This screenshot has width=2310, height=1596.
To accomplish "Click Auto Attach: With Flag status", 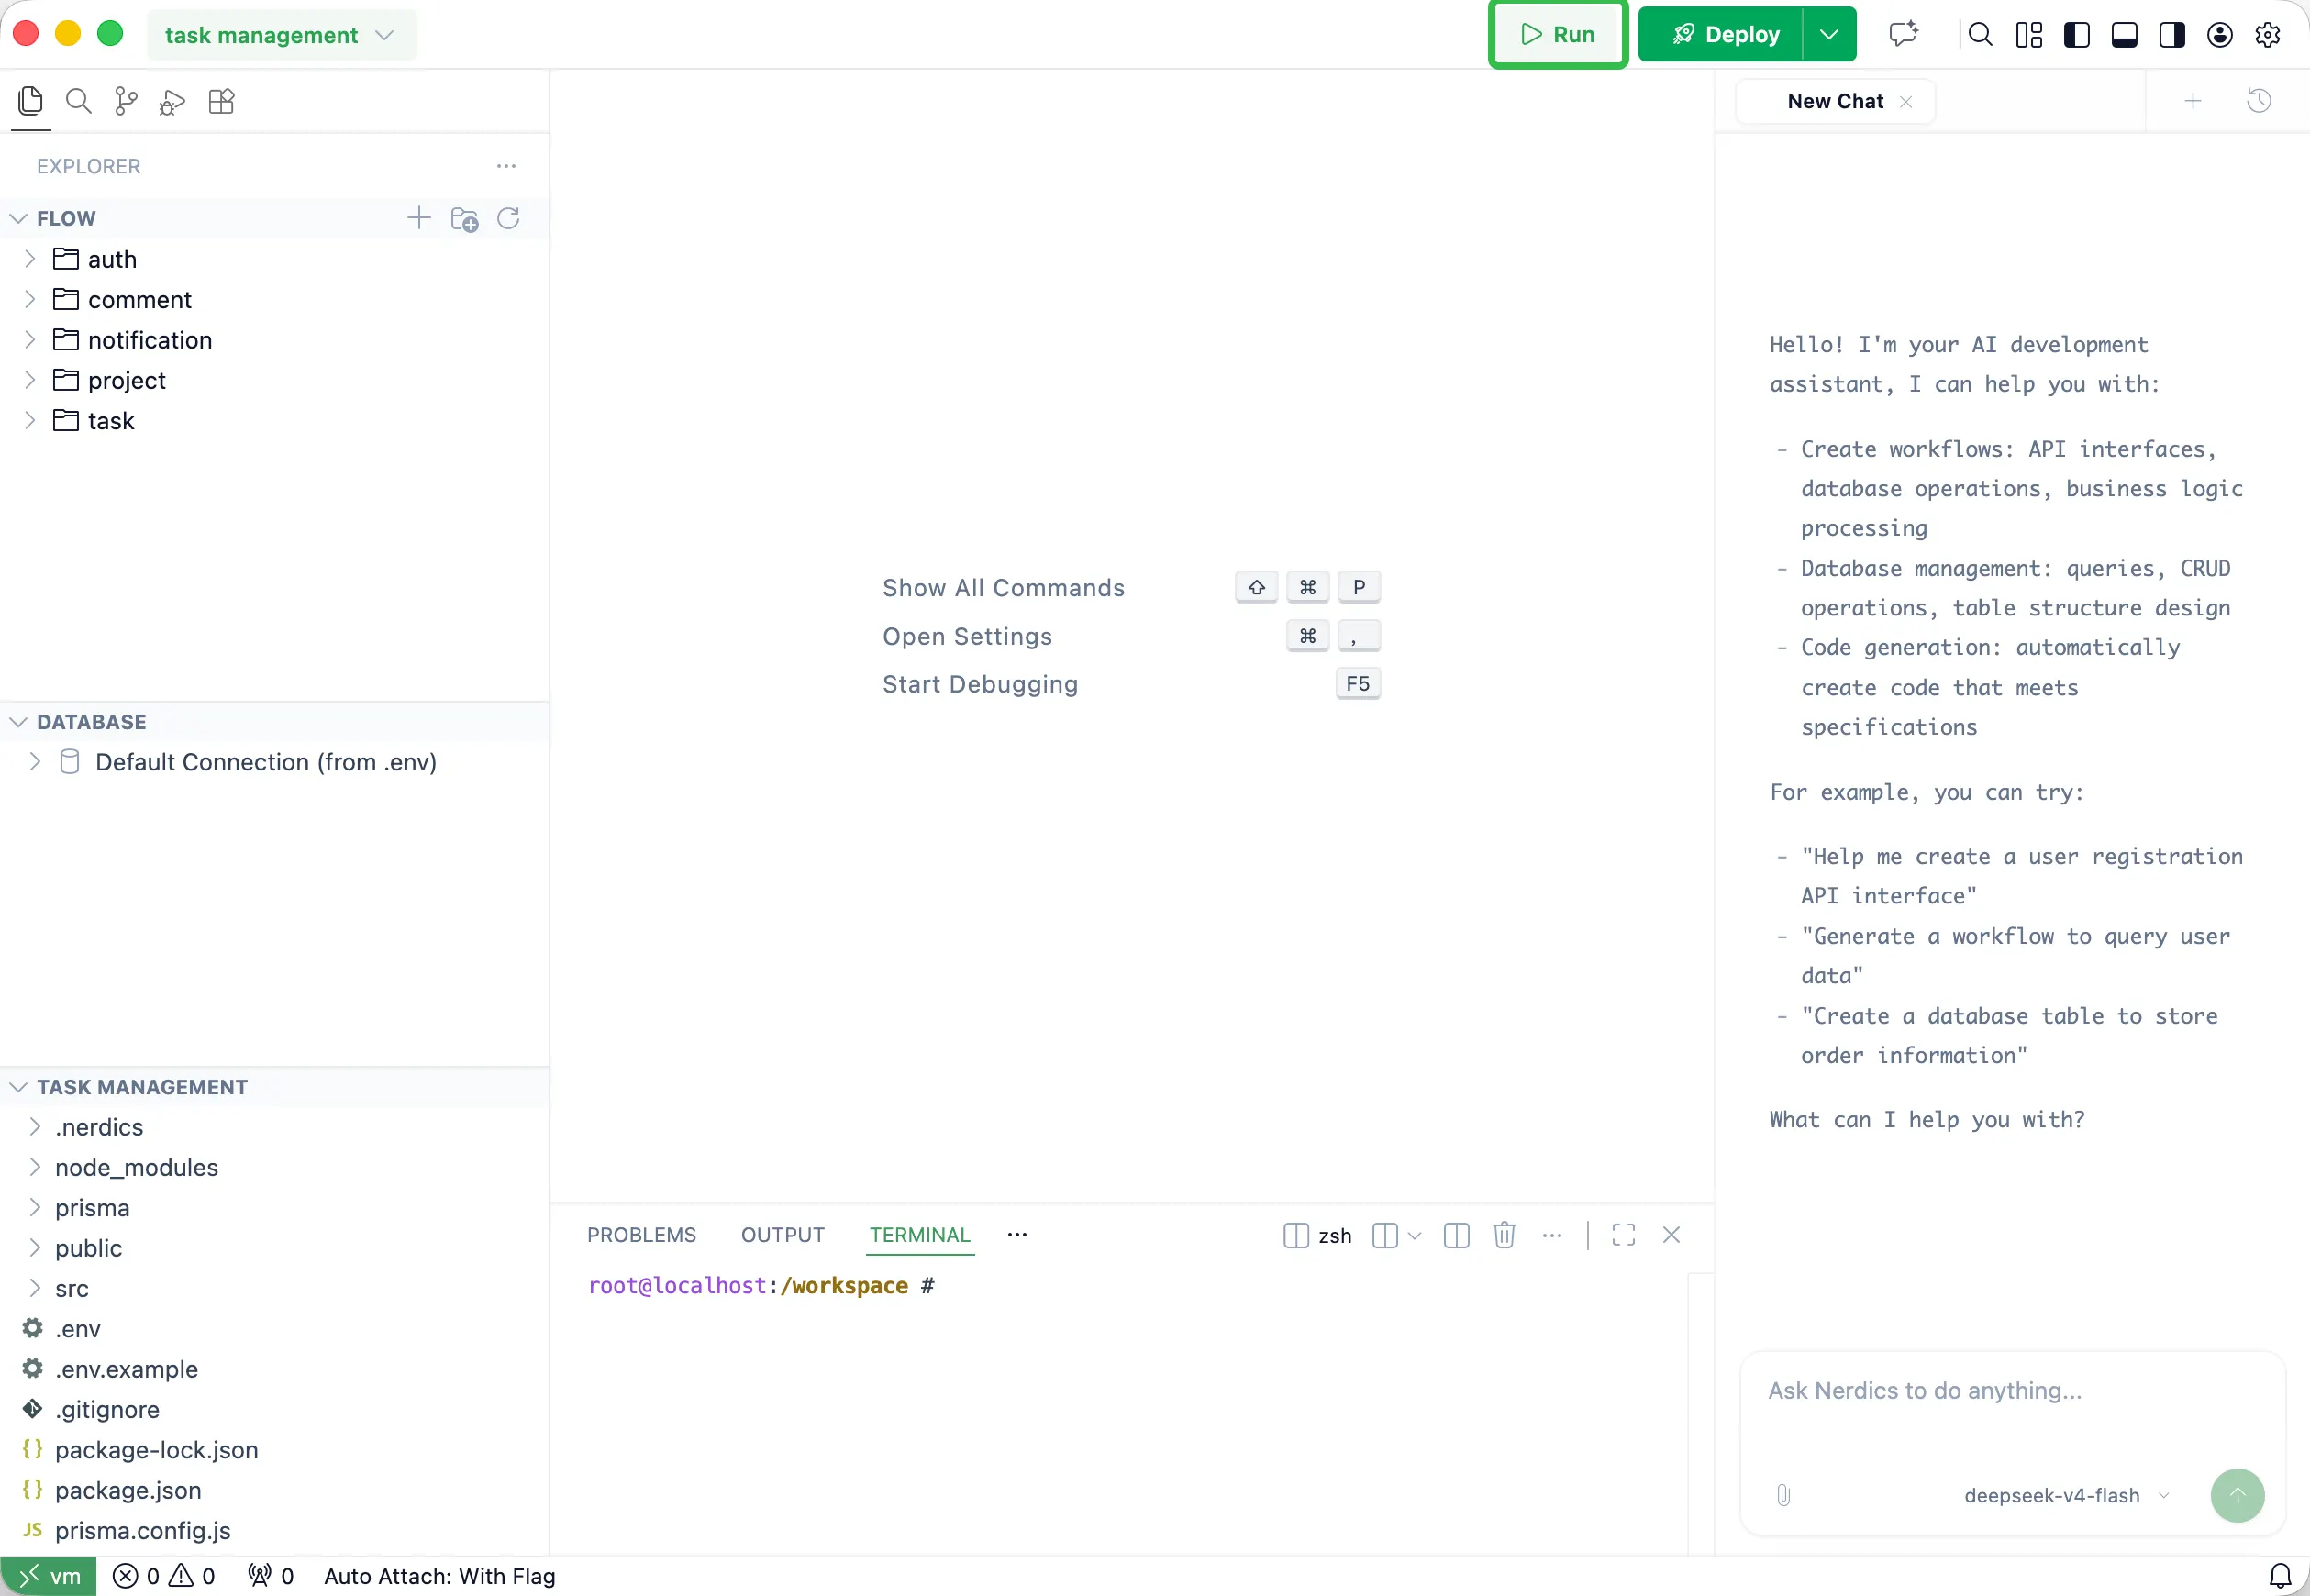I will (439, 1577).
